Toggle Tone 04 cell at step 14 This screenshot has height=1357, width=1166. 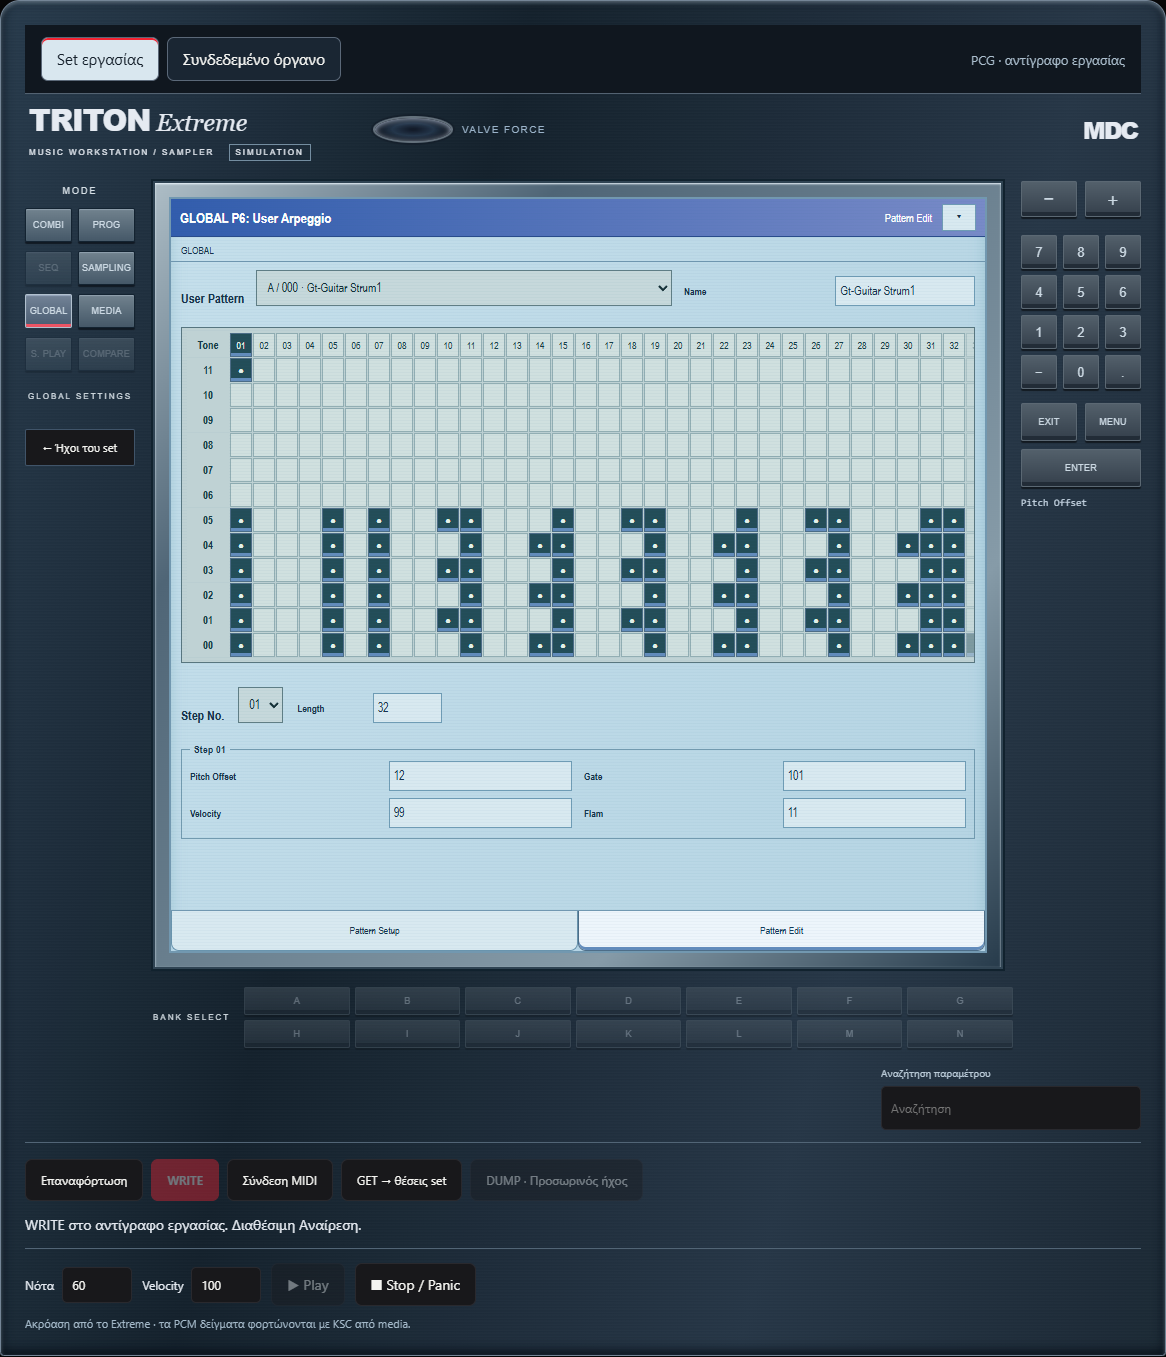(540, 545)
